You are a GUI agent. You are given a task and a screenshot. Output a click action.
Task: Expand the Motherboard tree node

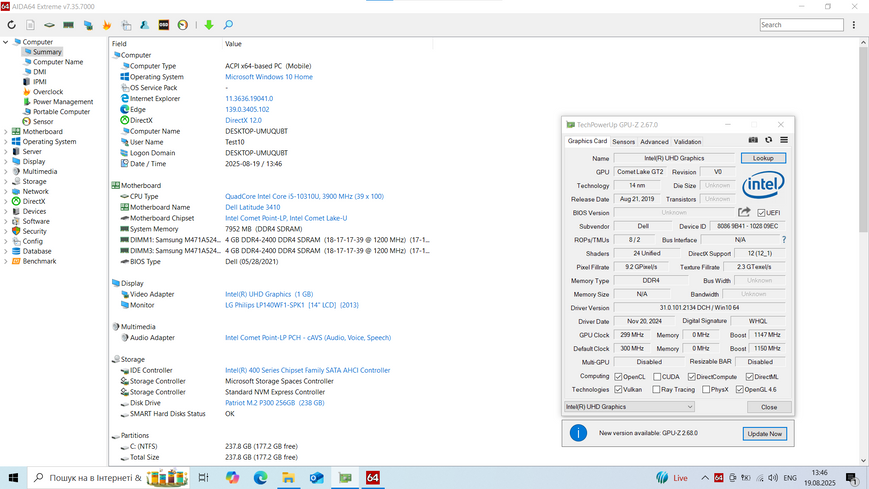click(6, 131)
